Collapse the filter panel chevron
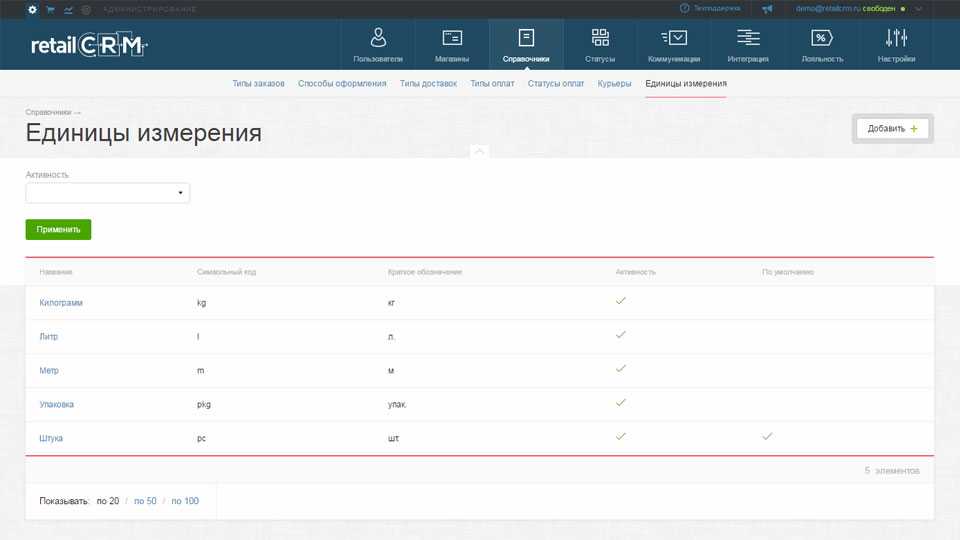 point(479,151)
